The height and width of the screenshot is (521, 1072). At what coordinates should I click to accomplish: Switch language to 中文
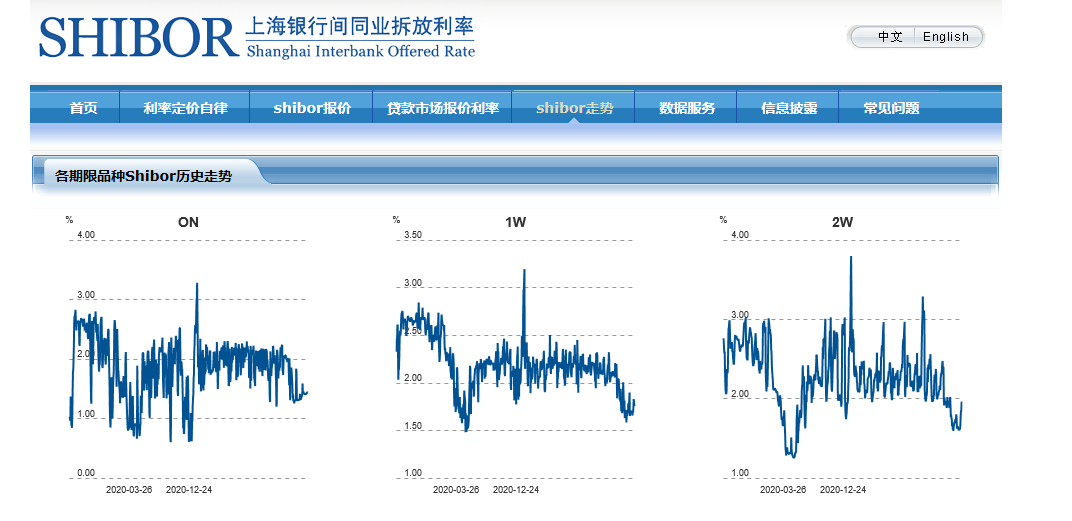[889, 37]
